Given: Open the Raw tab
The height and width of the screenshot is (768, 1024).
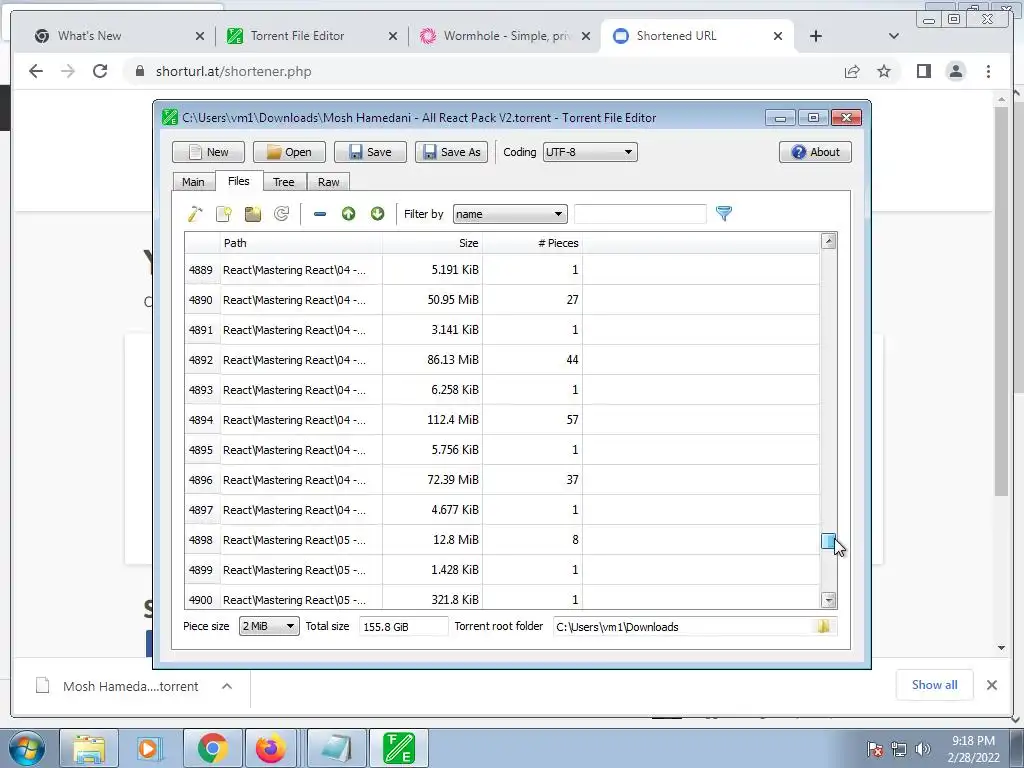Looking at the screenshot, I should 328,182.
